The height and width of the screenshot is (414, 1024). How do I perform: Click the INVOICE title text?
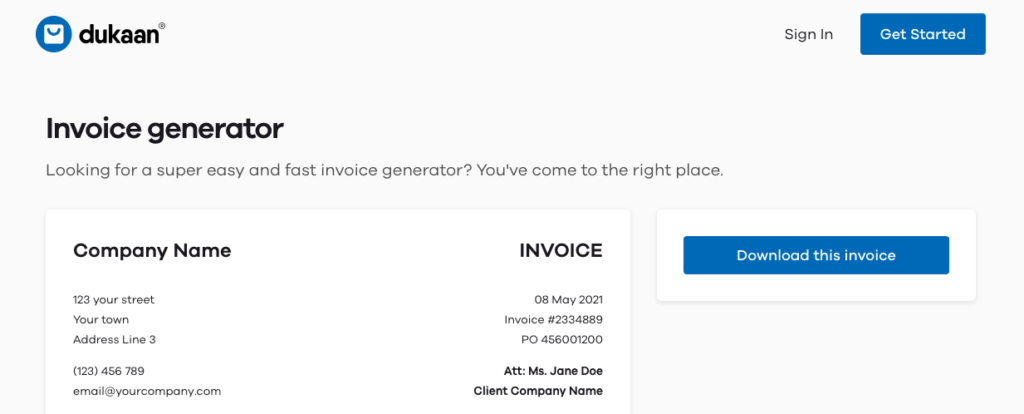[x=560, y=251]
